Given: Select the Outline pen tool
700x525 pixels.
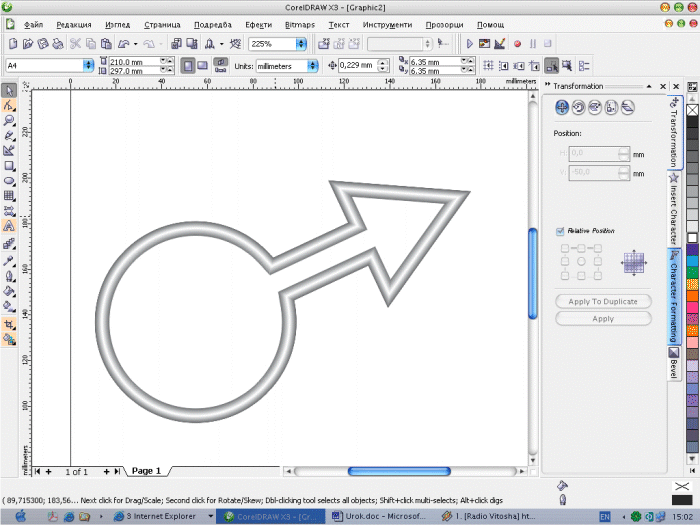Looking at the screenshot, I should (9, 276).
